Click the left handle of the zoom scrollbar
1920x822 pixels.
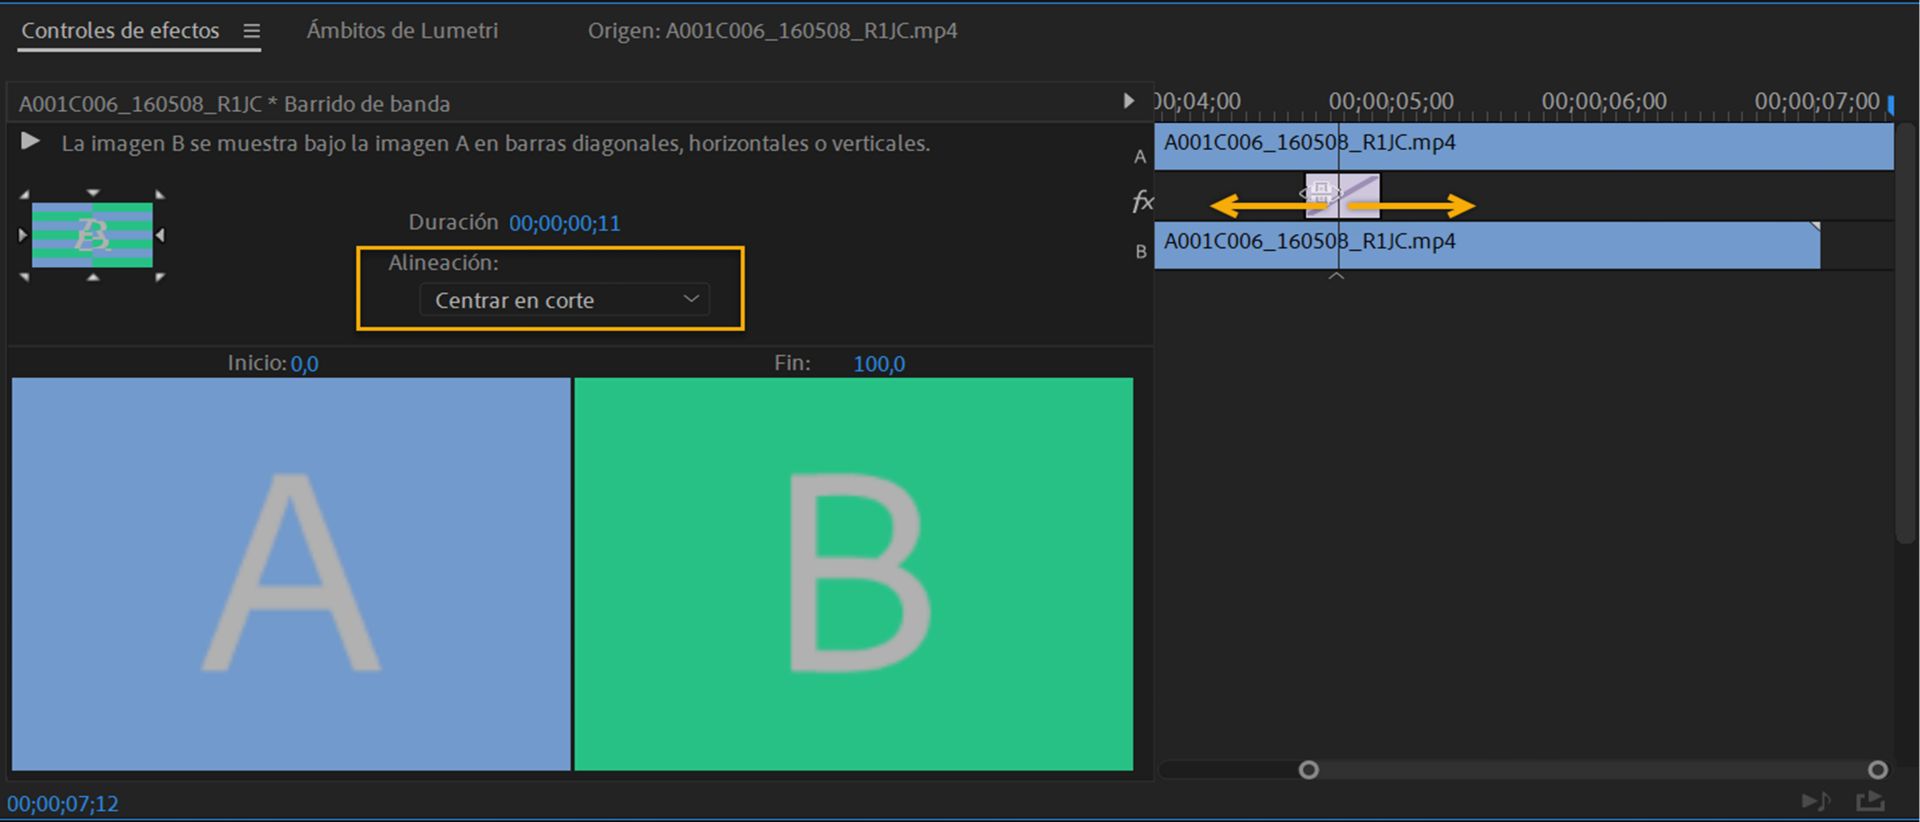pos(1308,769)
